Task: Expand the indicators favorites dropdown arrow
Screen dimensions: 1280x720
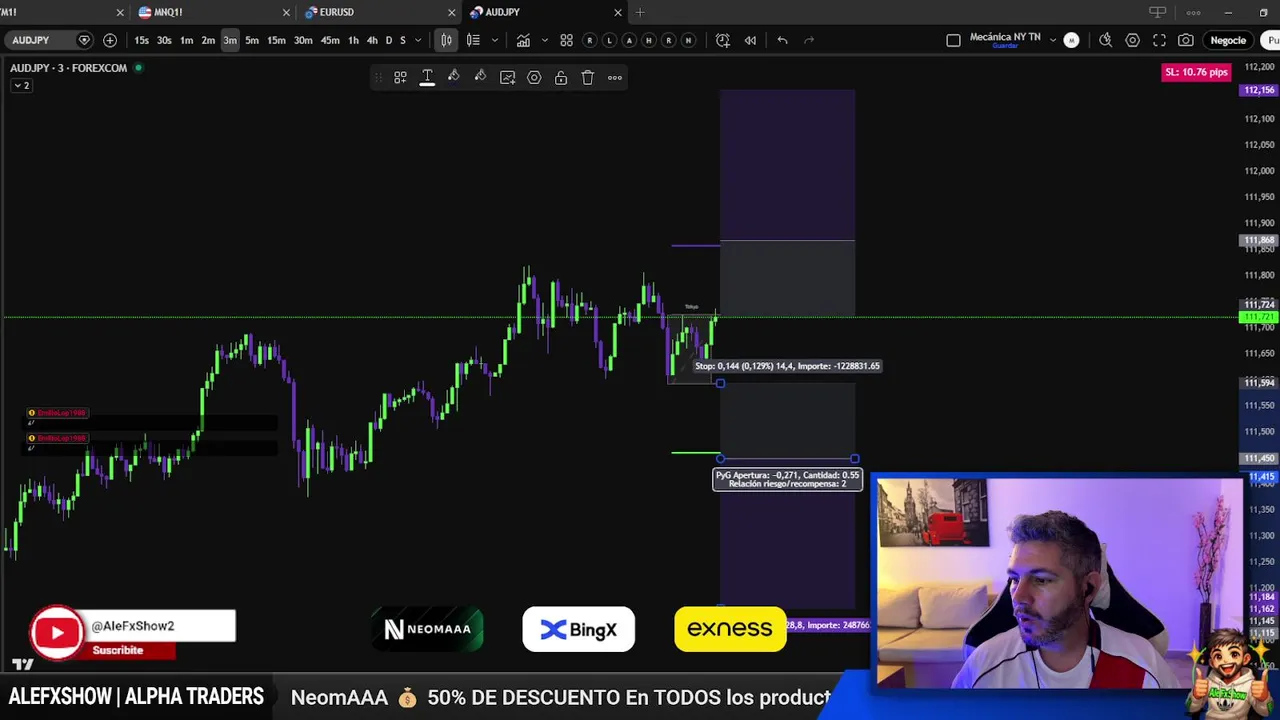Action: (544, 40)
